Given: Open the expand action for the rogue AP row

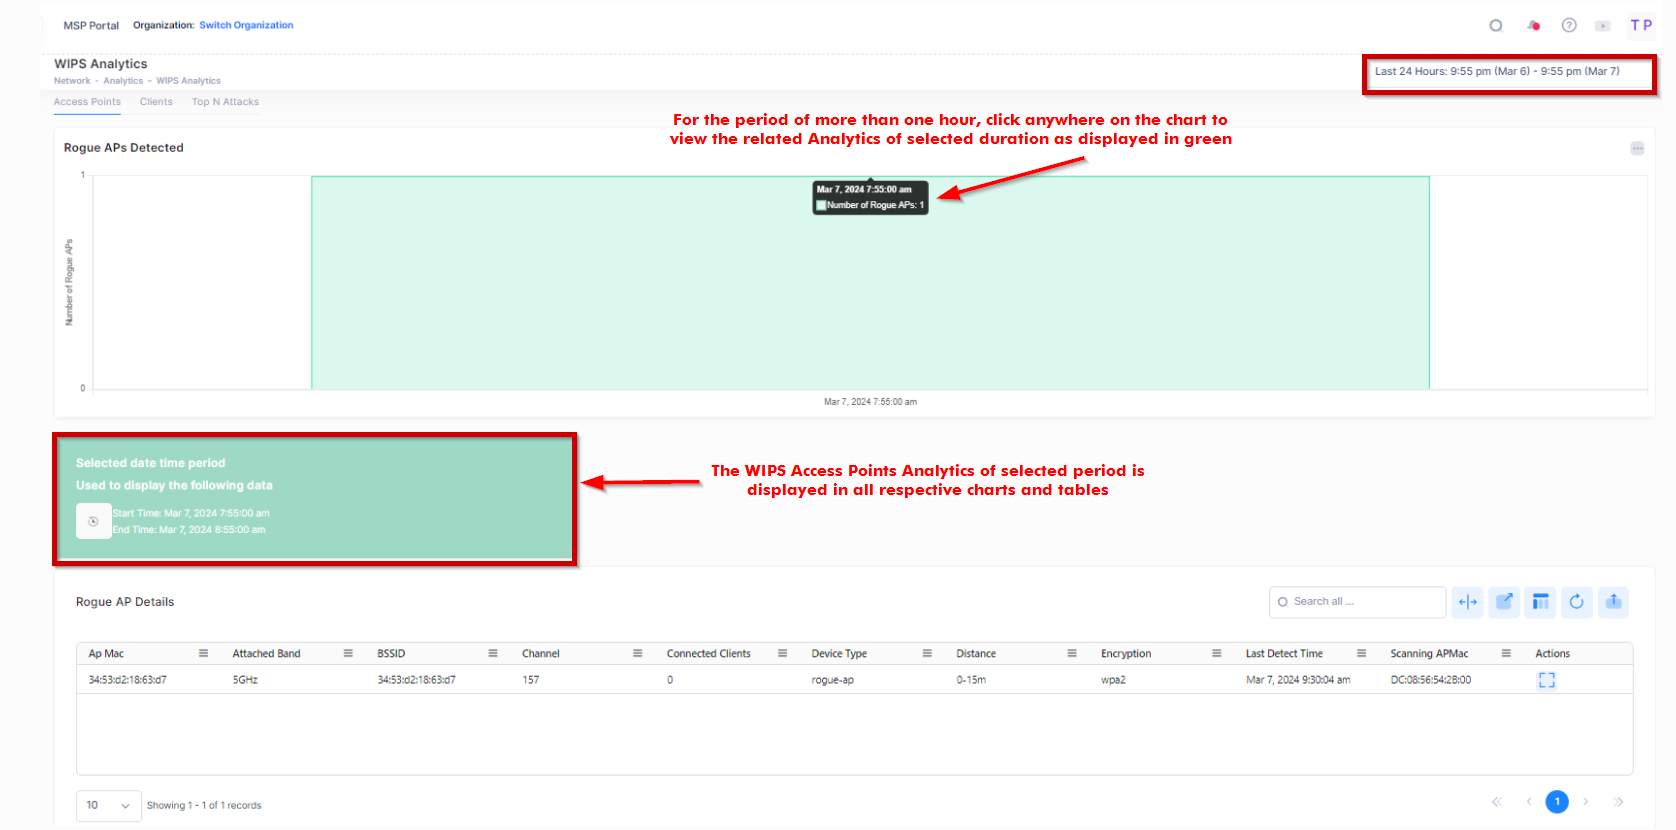Looking at the screenshot, I should point(1546,680).
